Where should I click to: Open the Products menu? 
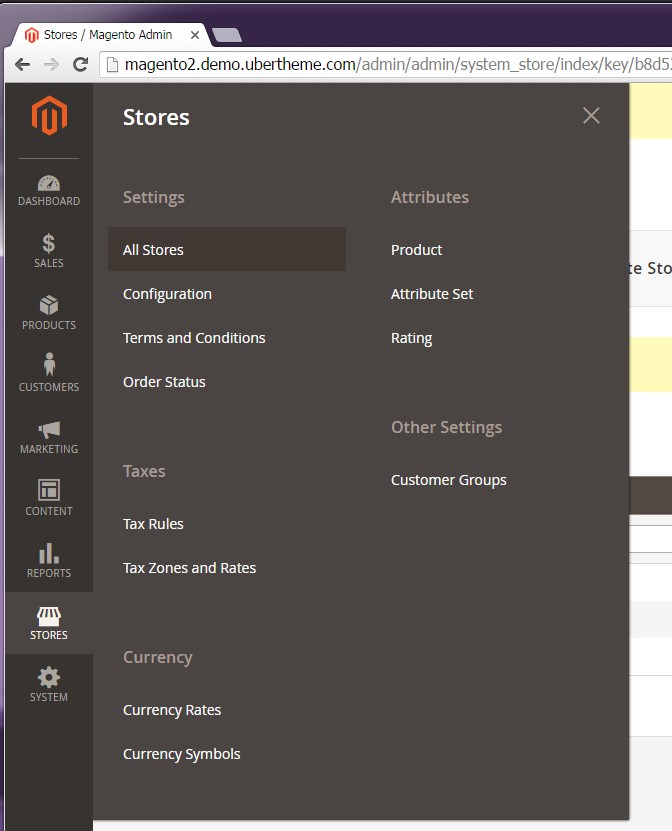coord(49,313)
